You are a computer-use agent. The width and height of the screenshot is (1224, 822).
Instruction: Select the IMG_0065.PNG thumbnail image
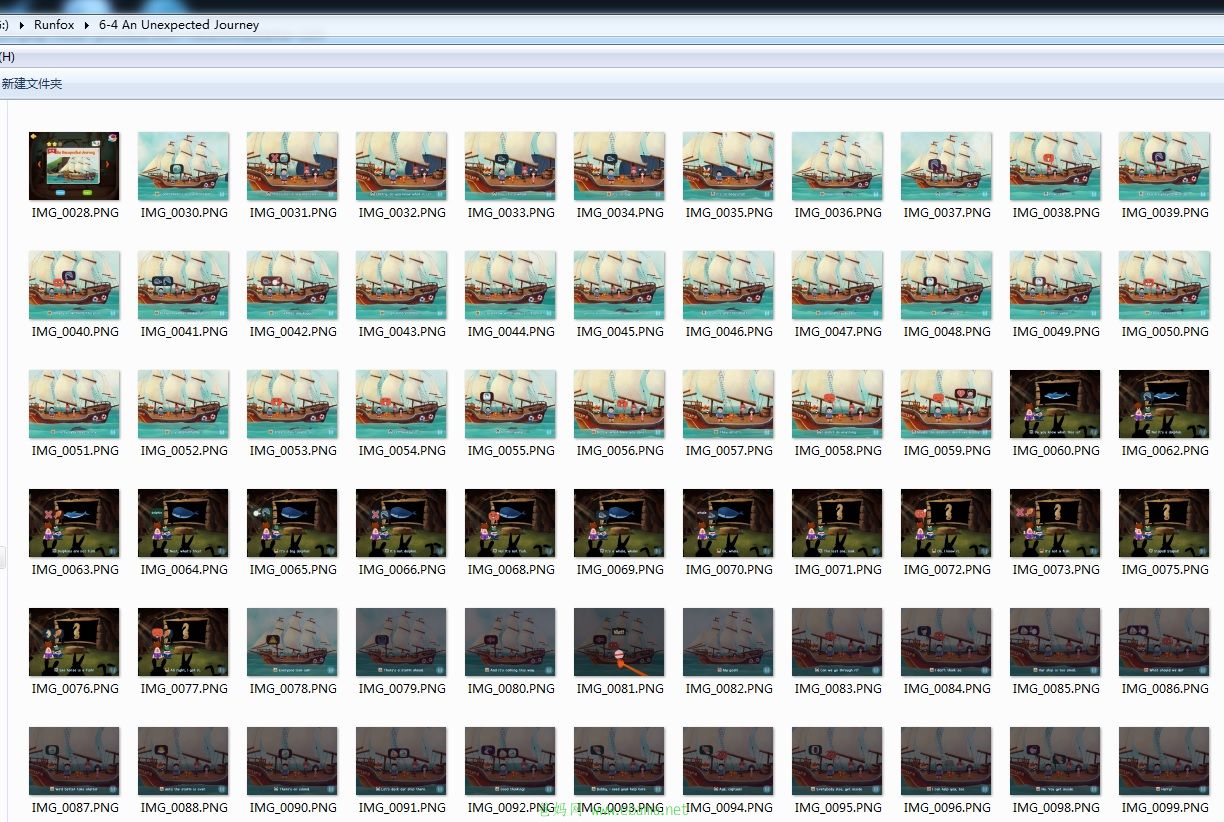point(292,523)
